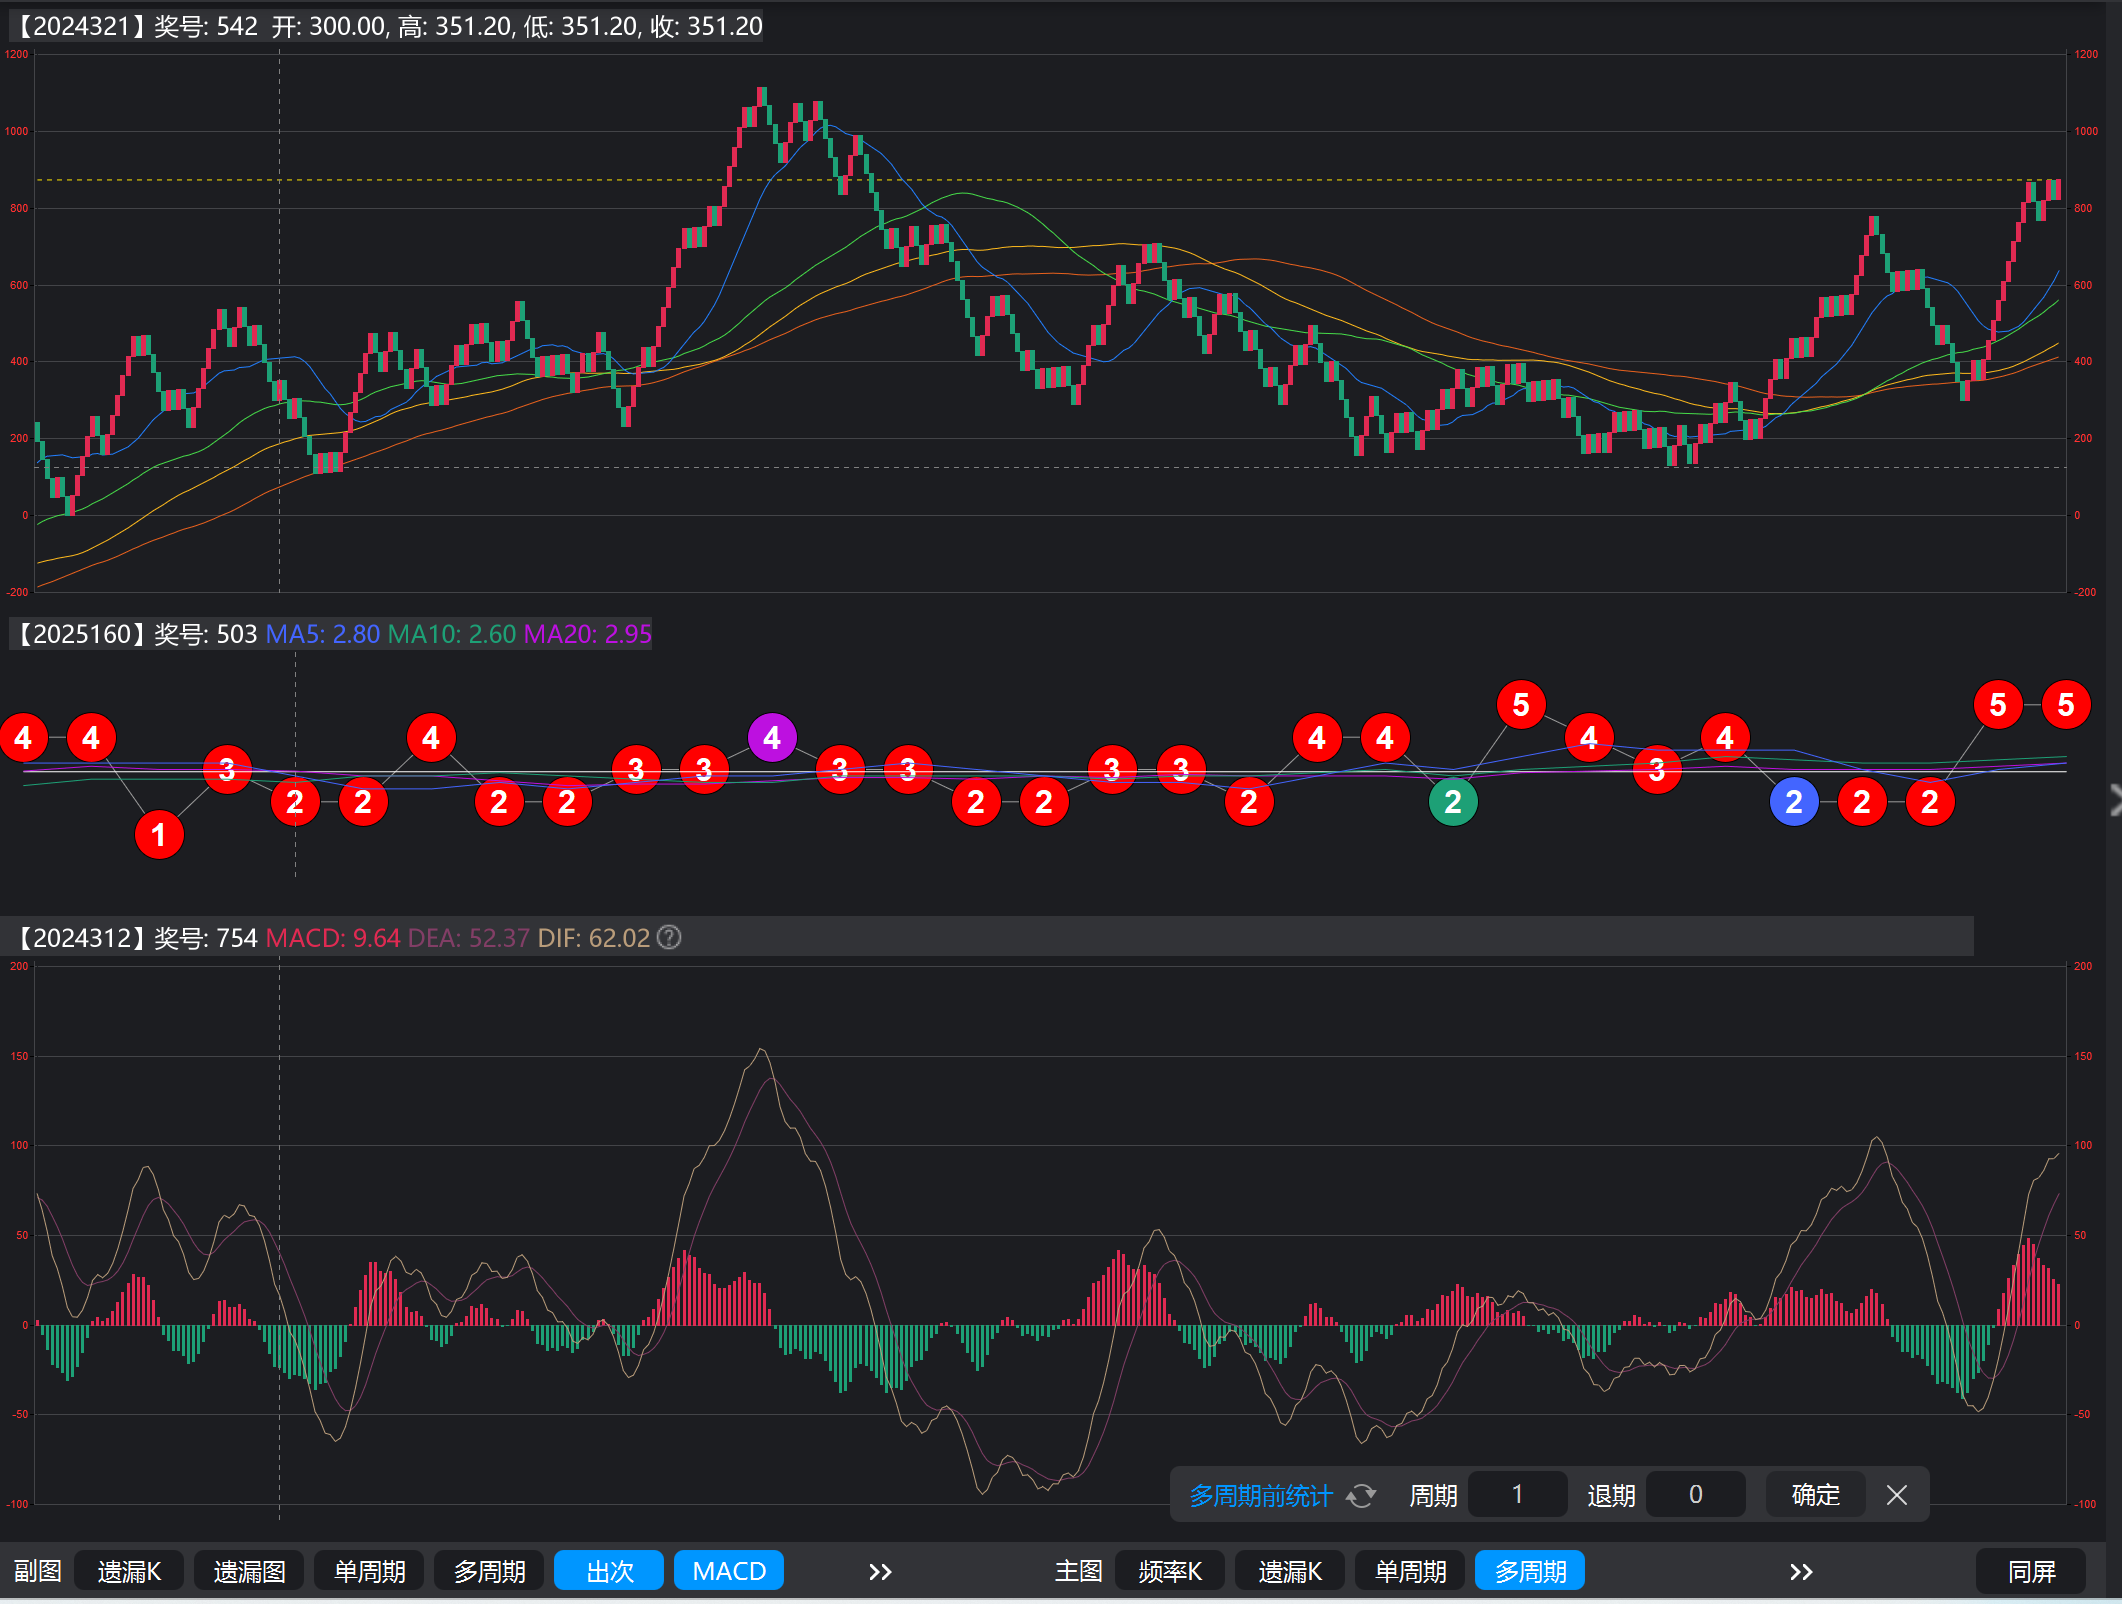Click the refresh icon beside 多周期前统计
The image size is (2122, 1604).
click(1361, 1495)
